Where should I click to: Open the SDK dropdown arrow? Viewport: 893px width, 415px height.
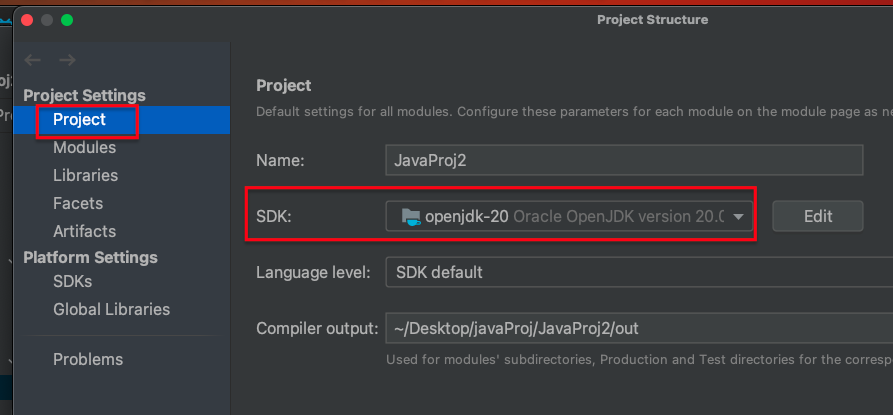click(x=738, y=217)
